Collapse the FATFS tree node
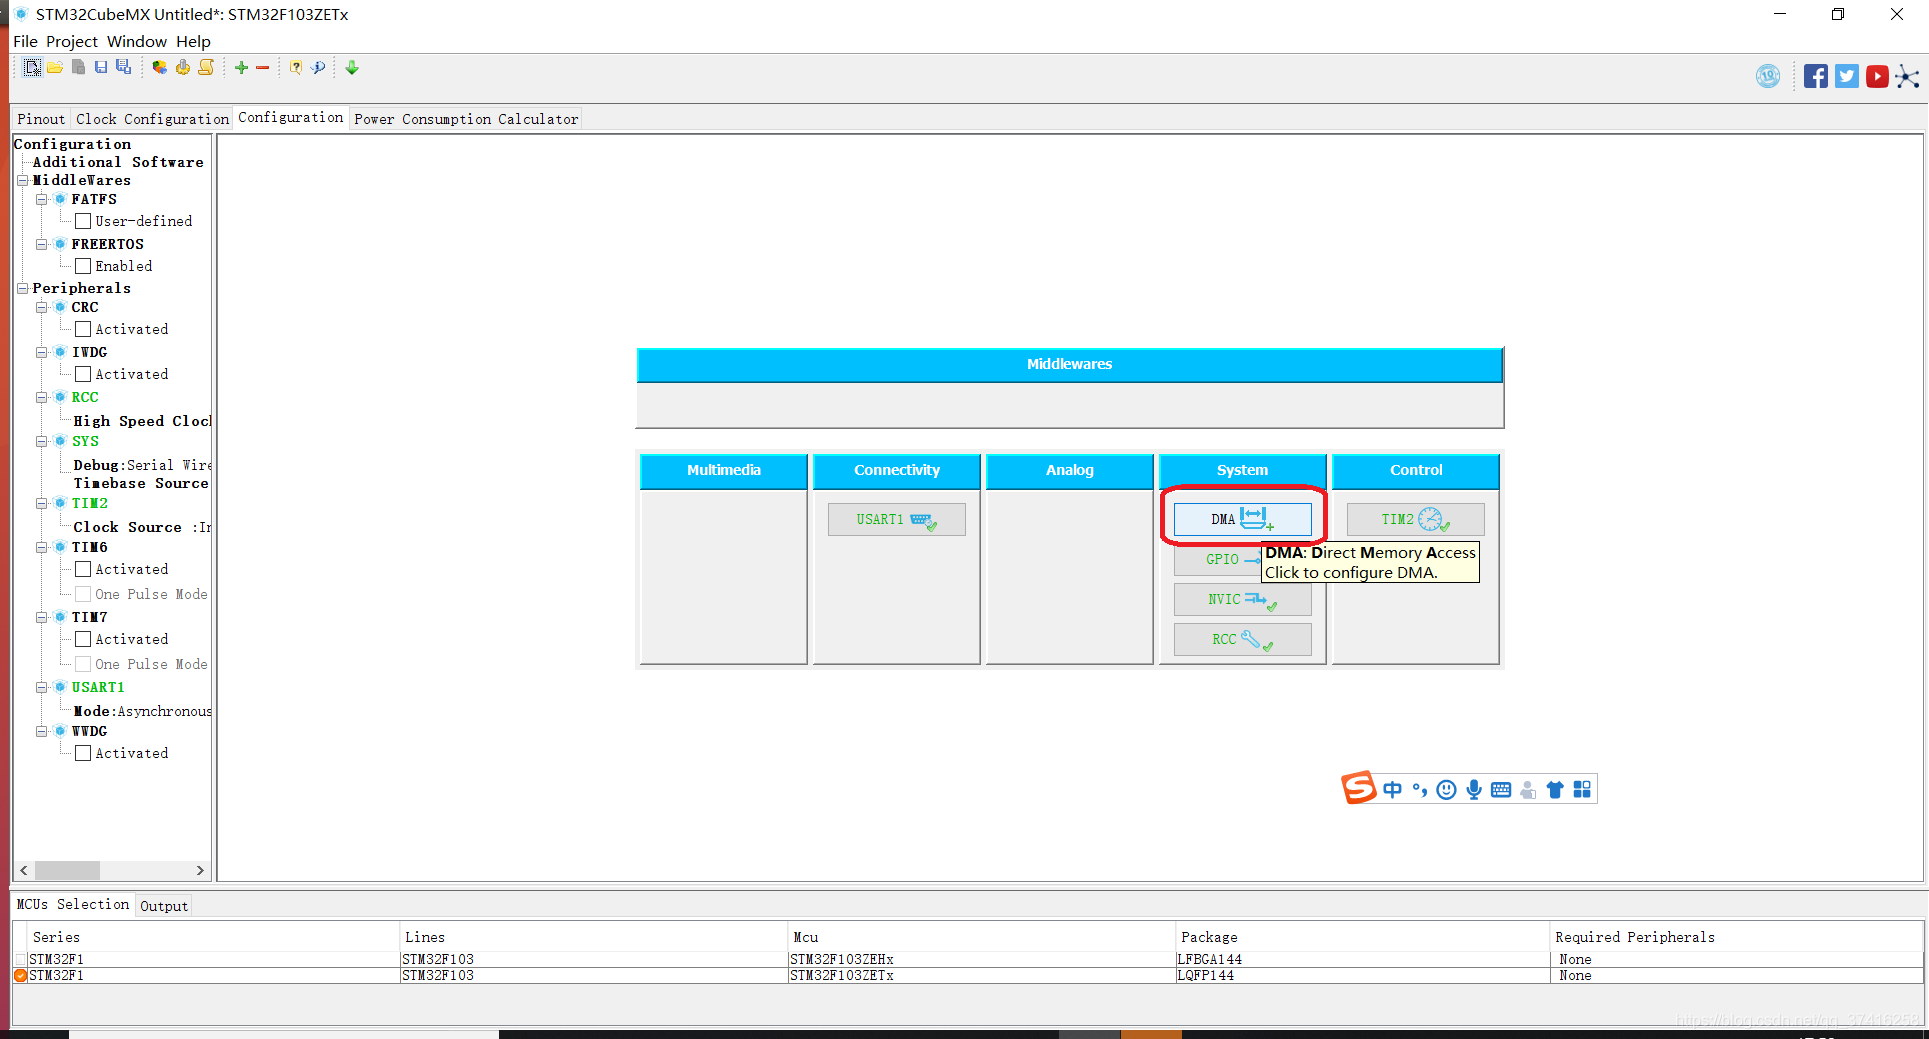The image size is (1929, 1039). [x=42, y=199]
